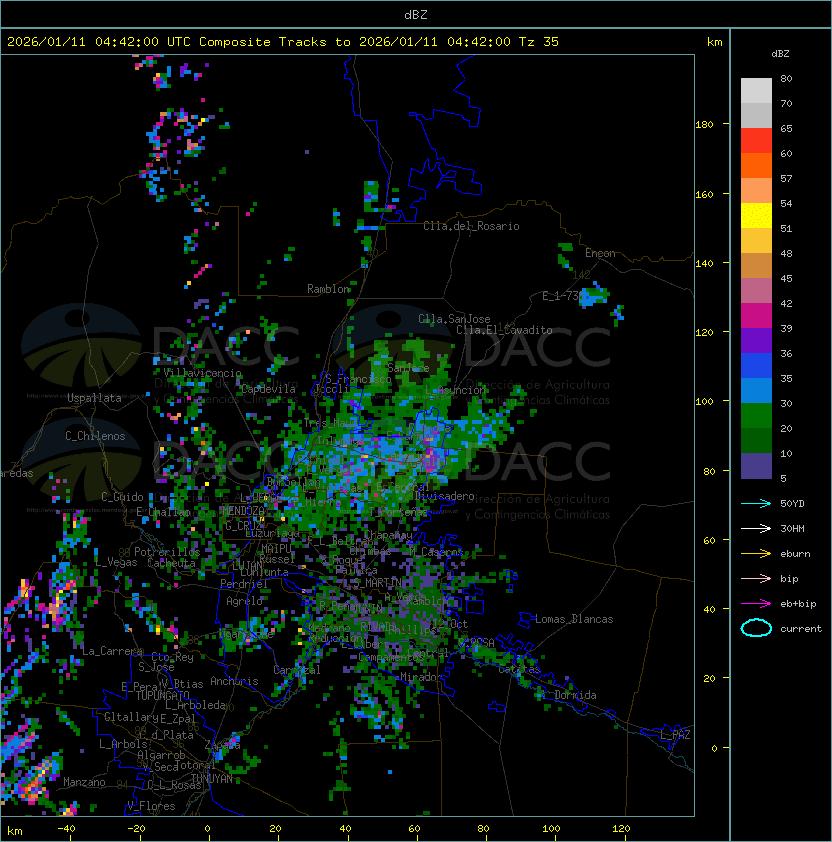
Task: Select the lightest gray swatch below 80
Action: 756,91
